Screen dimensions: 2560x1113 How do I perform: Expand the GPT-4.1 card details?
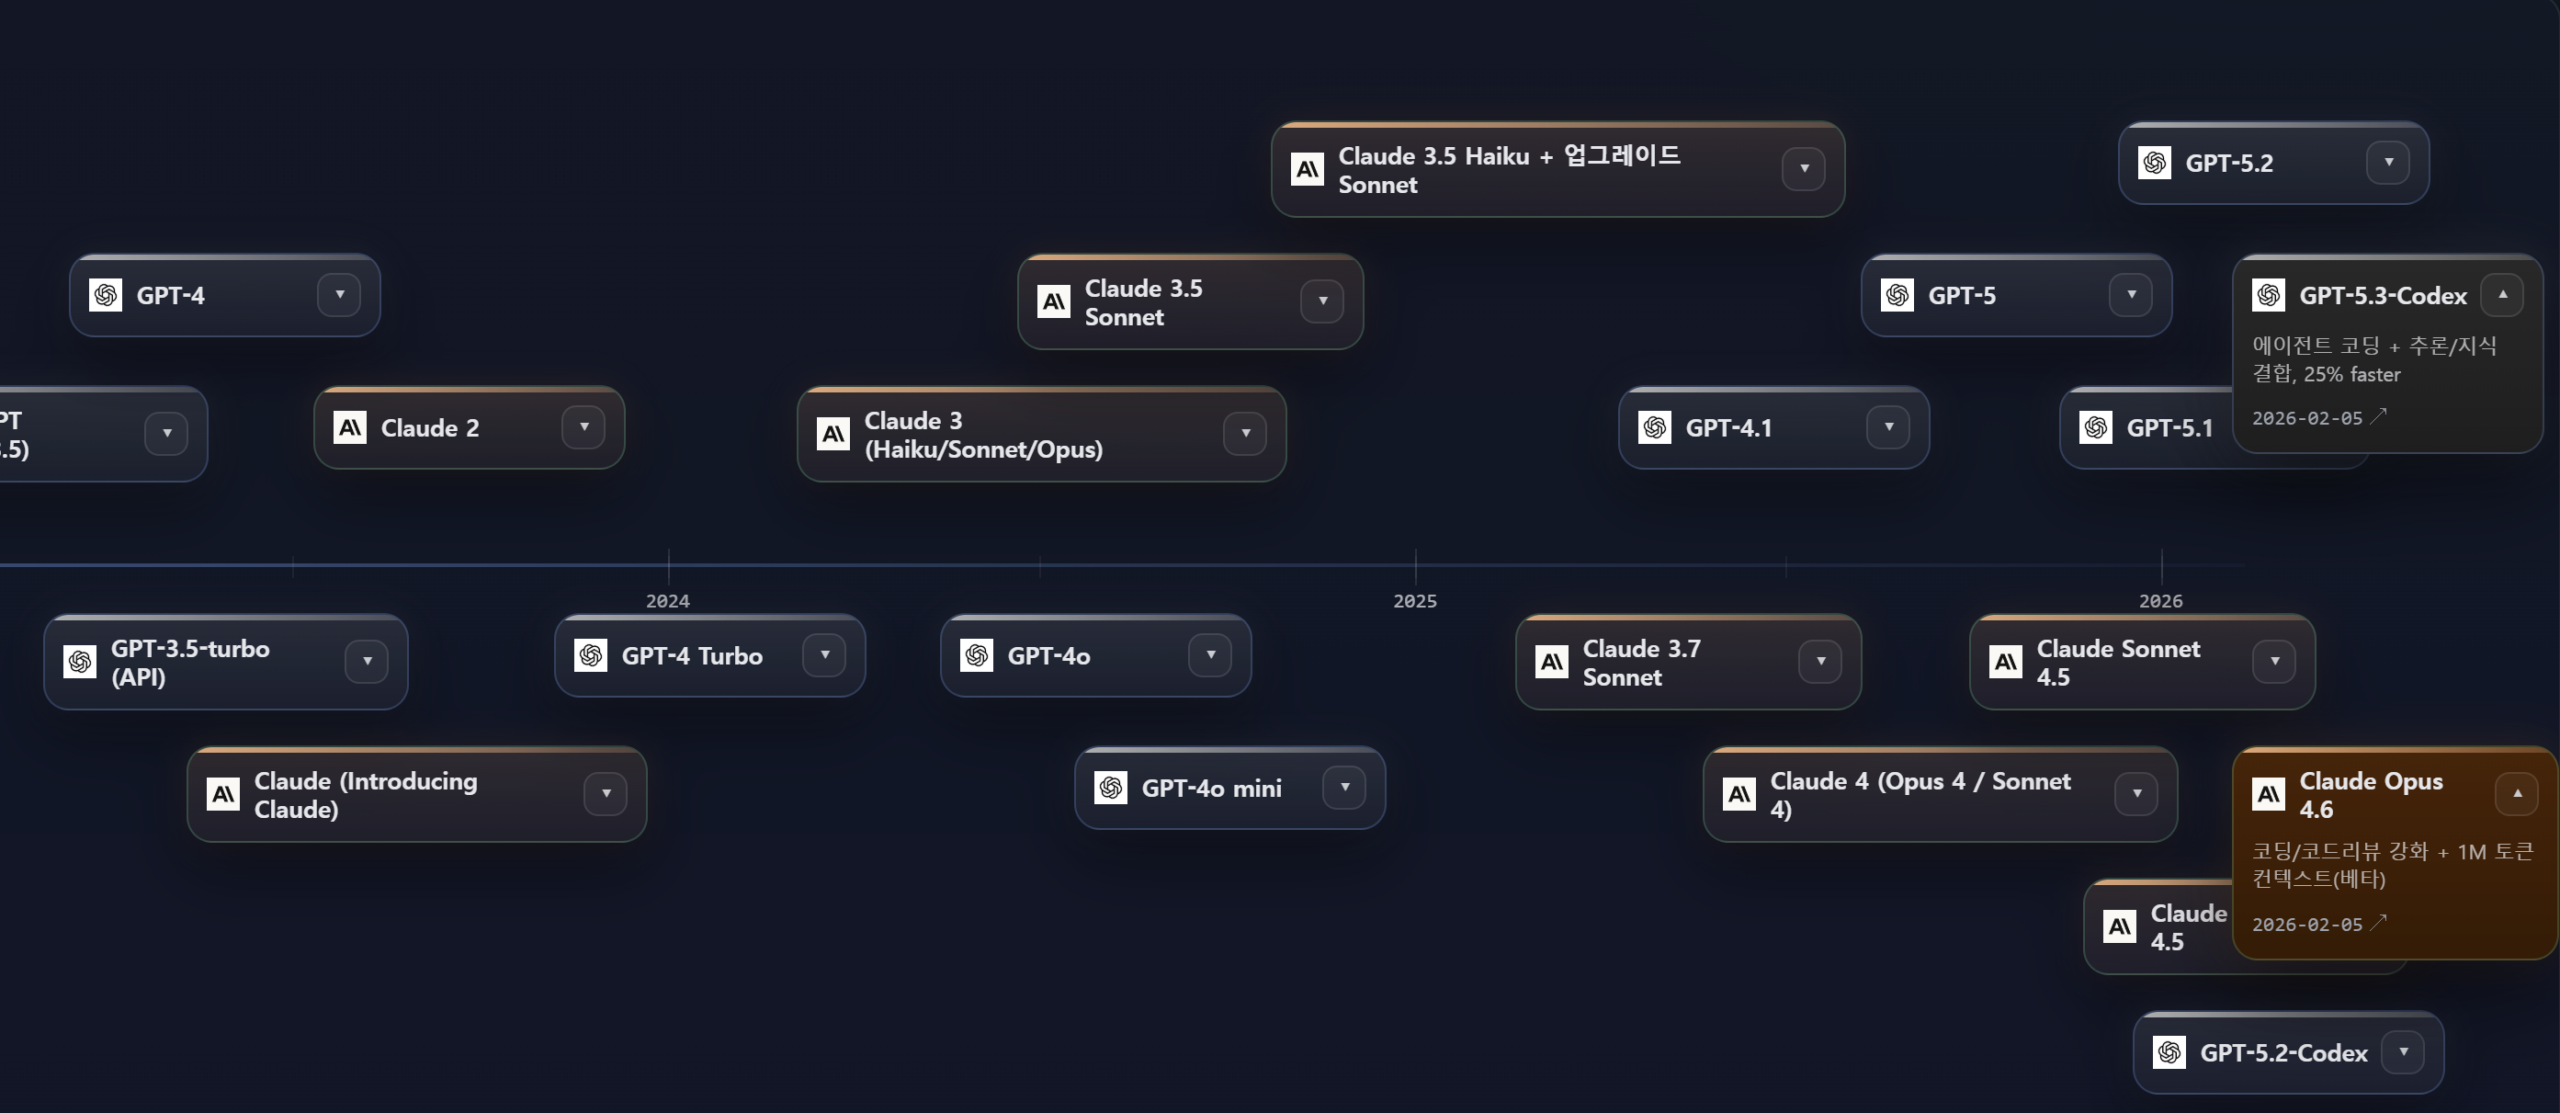pyautogui.click(x=1888, y=428)
